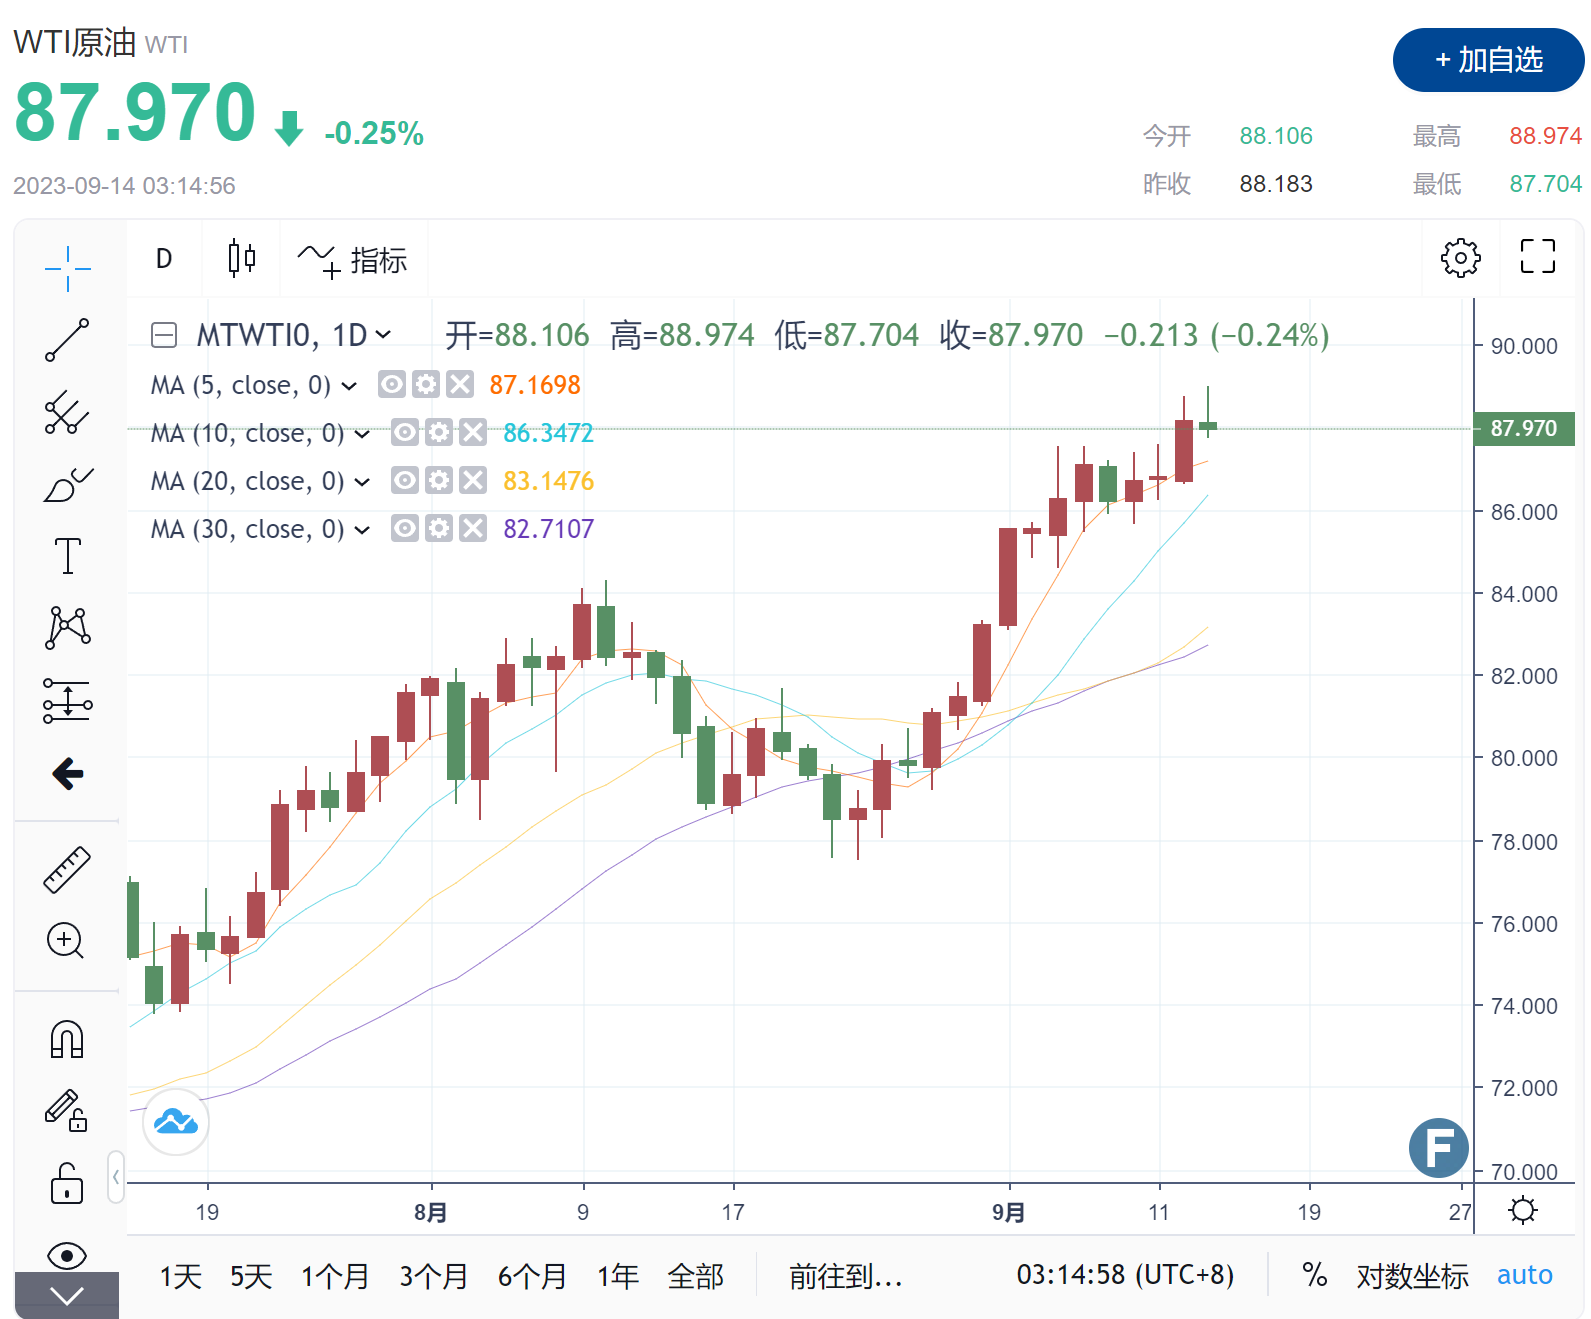Select the 1年 time range
Screen dimensions: 1591x1319
pyautogui.click(x=618, y=1276)
